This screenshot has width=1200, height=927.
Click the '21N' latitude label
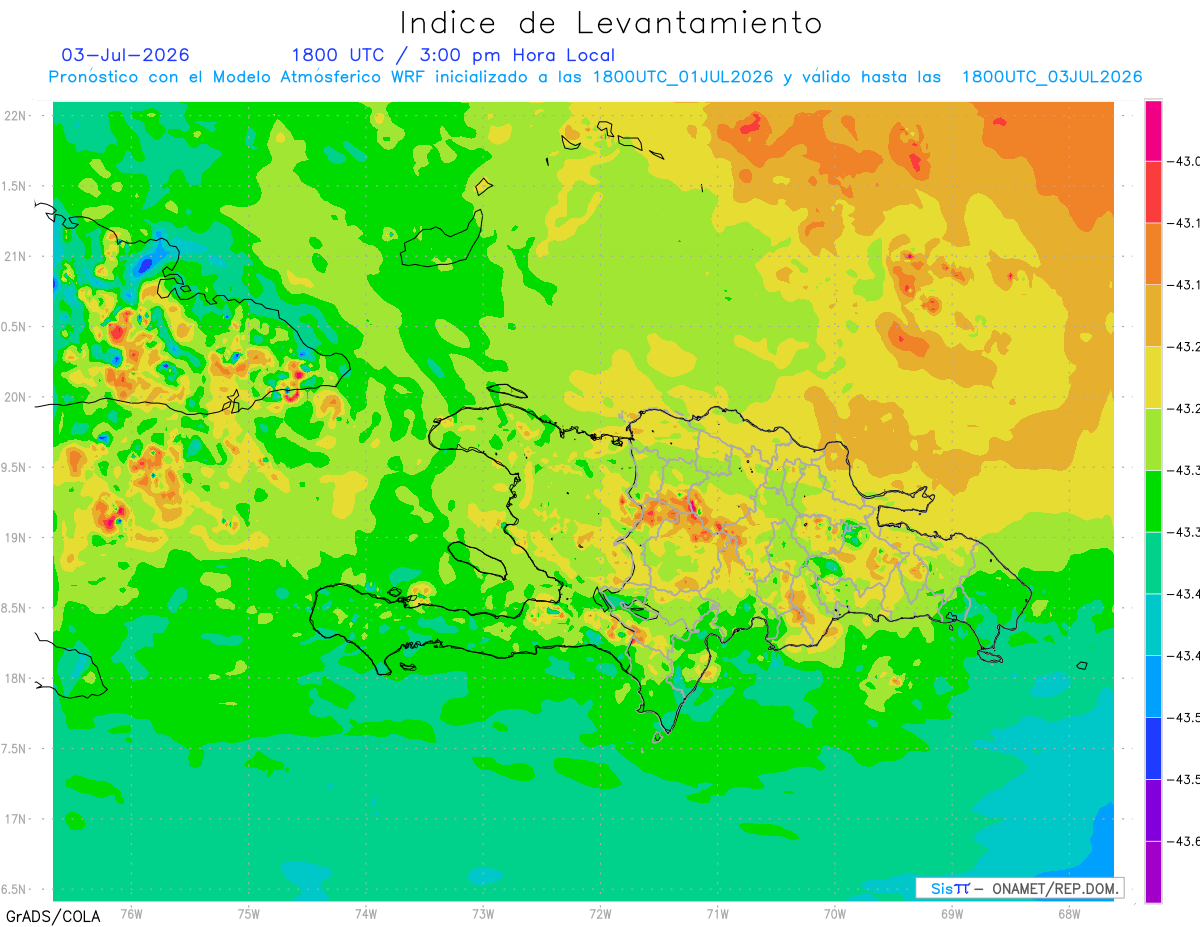click(16, 256)
